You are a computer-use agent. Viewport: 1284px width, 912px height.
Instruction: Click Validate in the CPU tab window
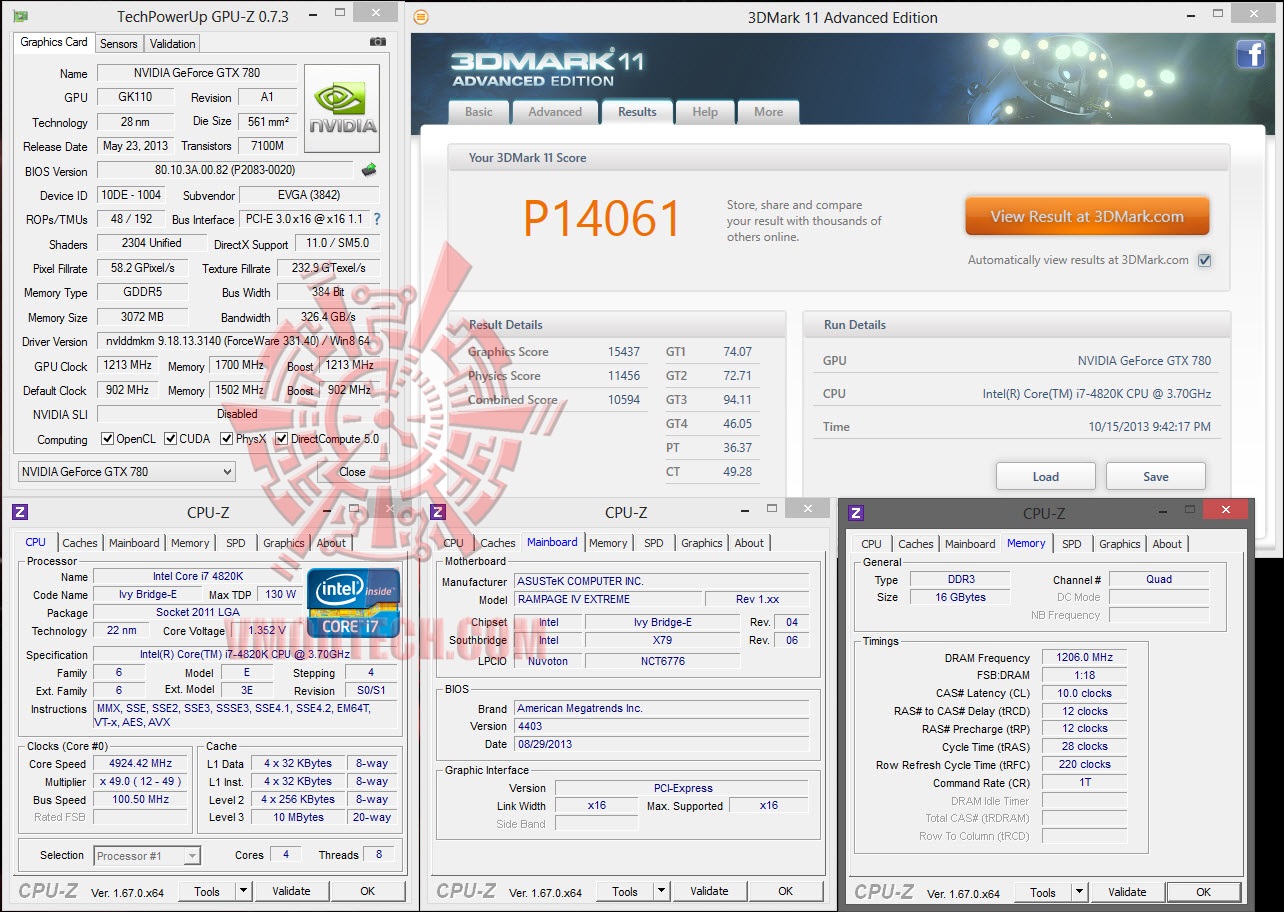[x=291, y=891]
